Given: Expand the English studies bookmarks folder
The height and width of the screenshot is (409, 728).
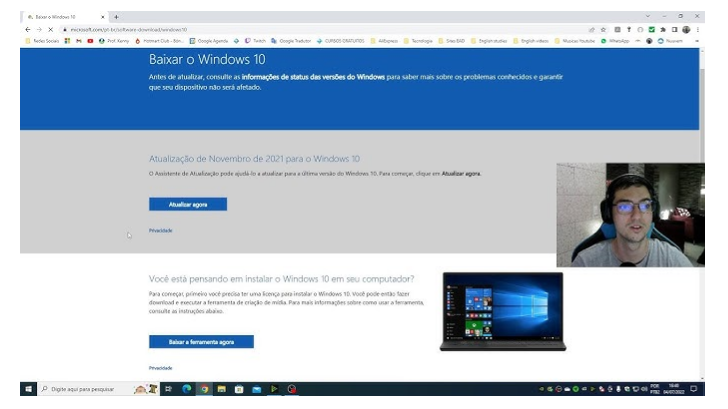Looking at the screenshot, I should (489, 41).
